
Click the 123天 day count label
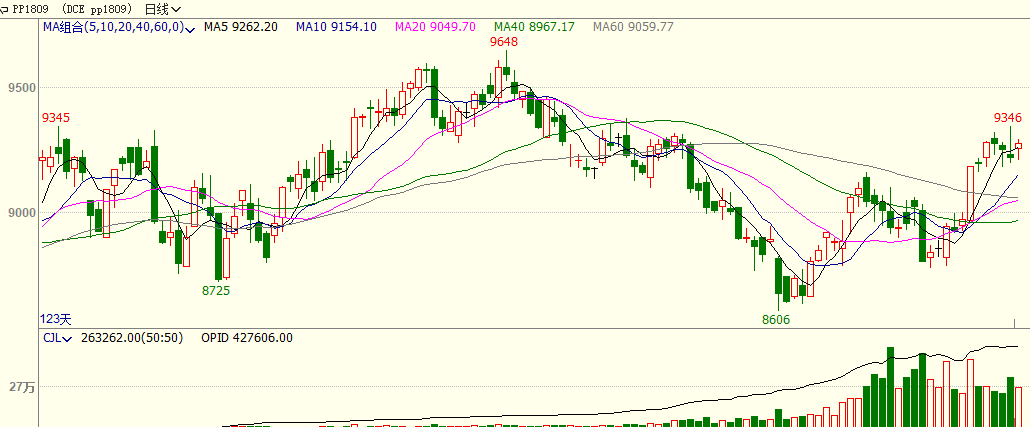pos(56,319)
